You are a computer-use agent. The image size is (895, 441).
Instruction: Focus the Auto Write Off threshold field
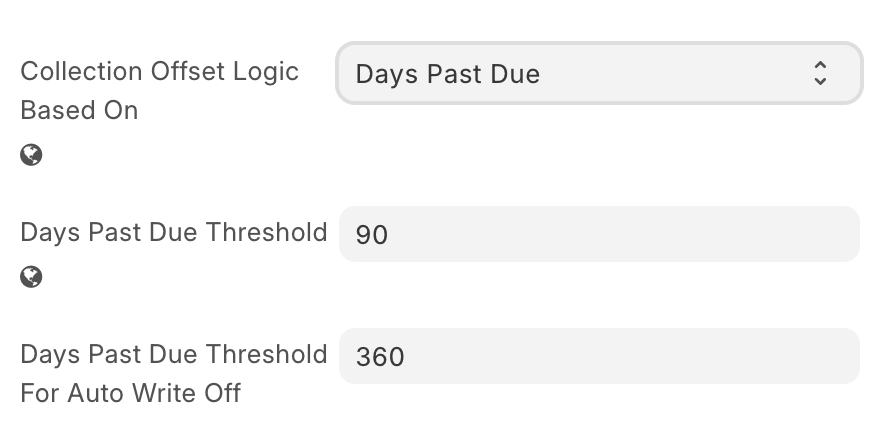[x=599, y=356]
